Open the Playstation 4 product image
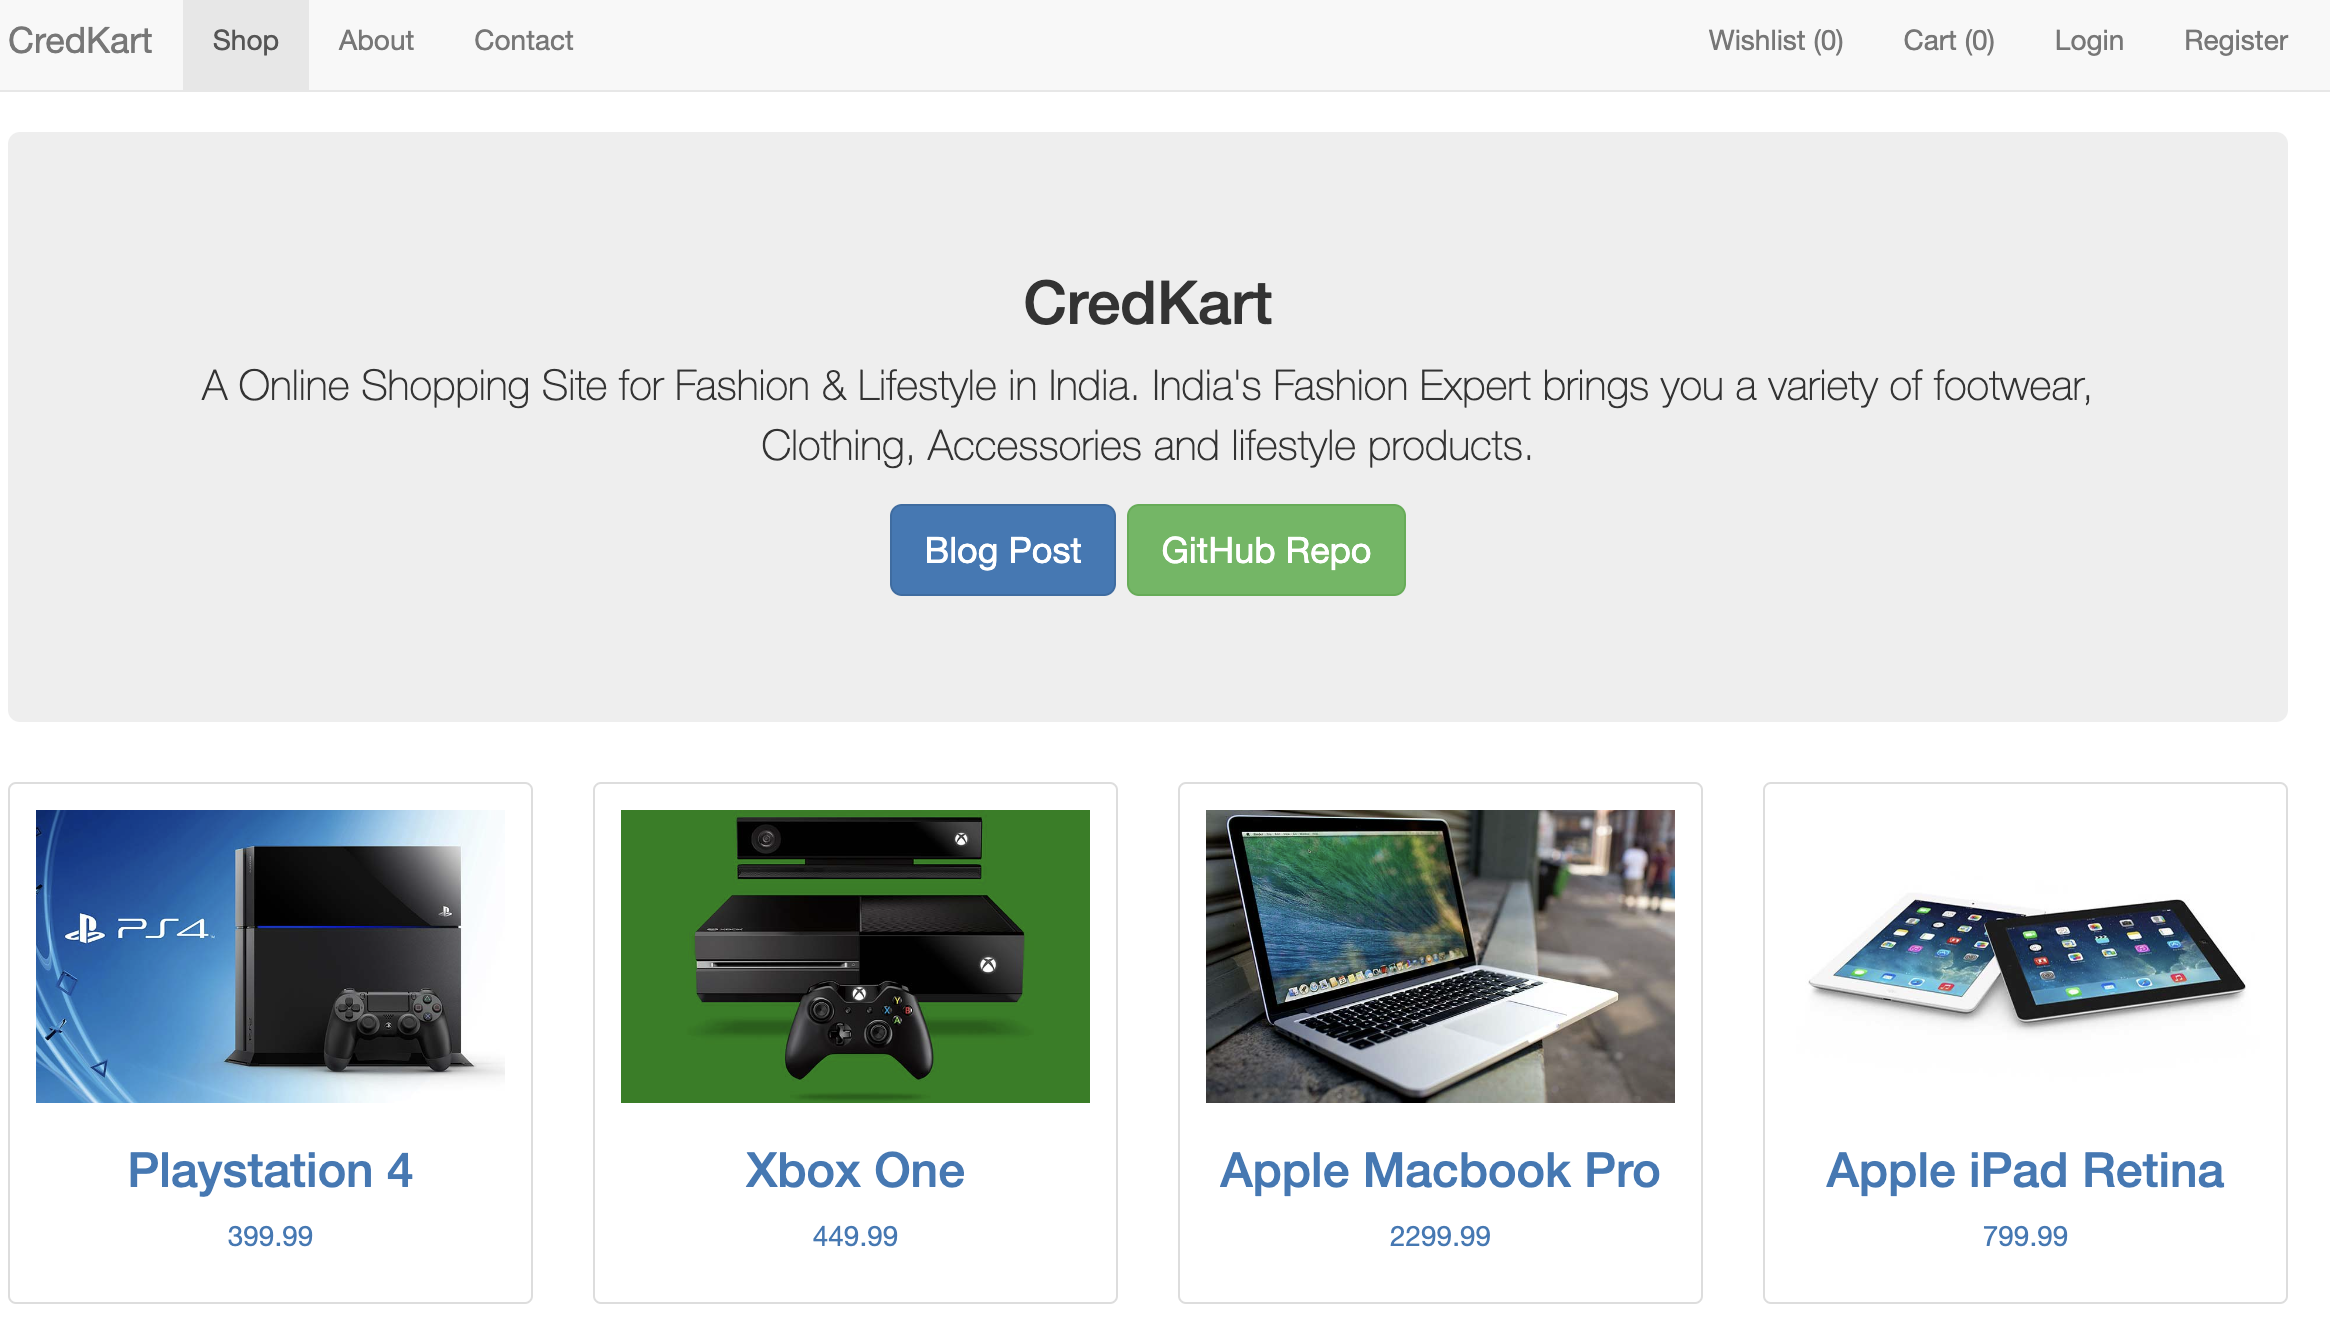Image resolution: width=2330 pixels, height=1332 pixels. [270, 956]
